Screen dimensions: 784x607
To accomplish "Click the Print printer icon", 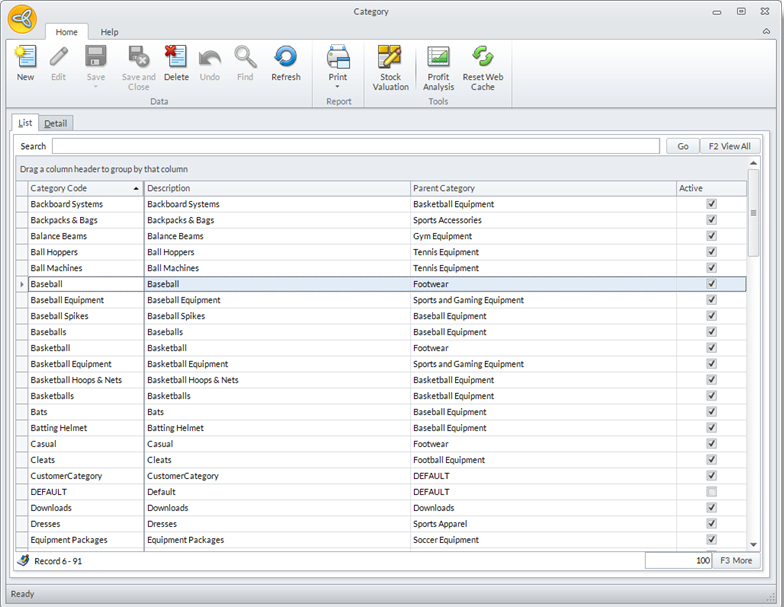I will point(338,56).
